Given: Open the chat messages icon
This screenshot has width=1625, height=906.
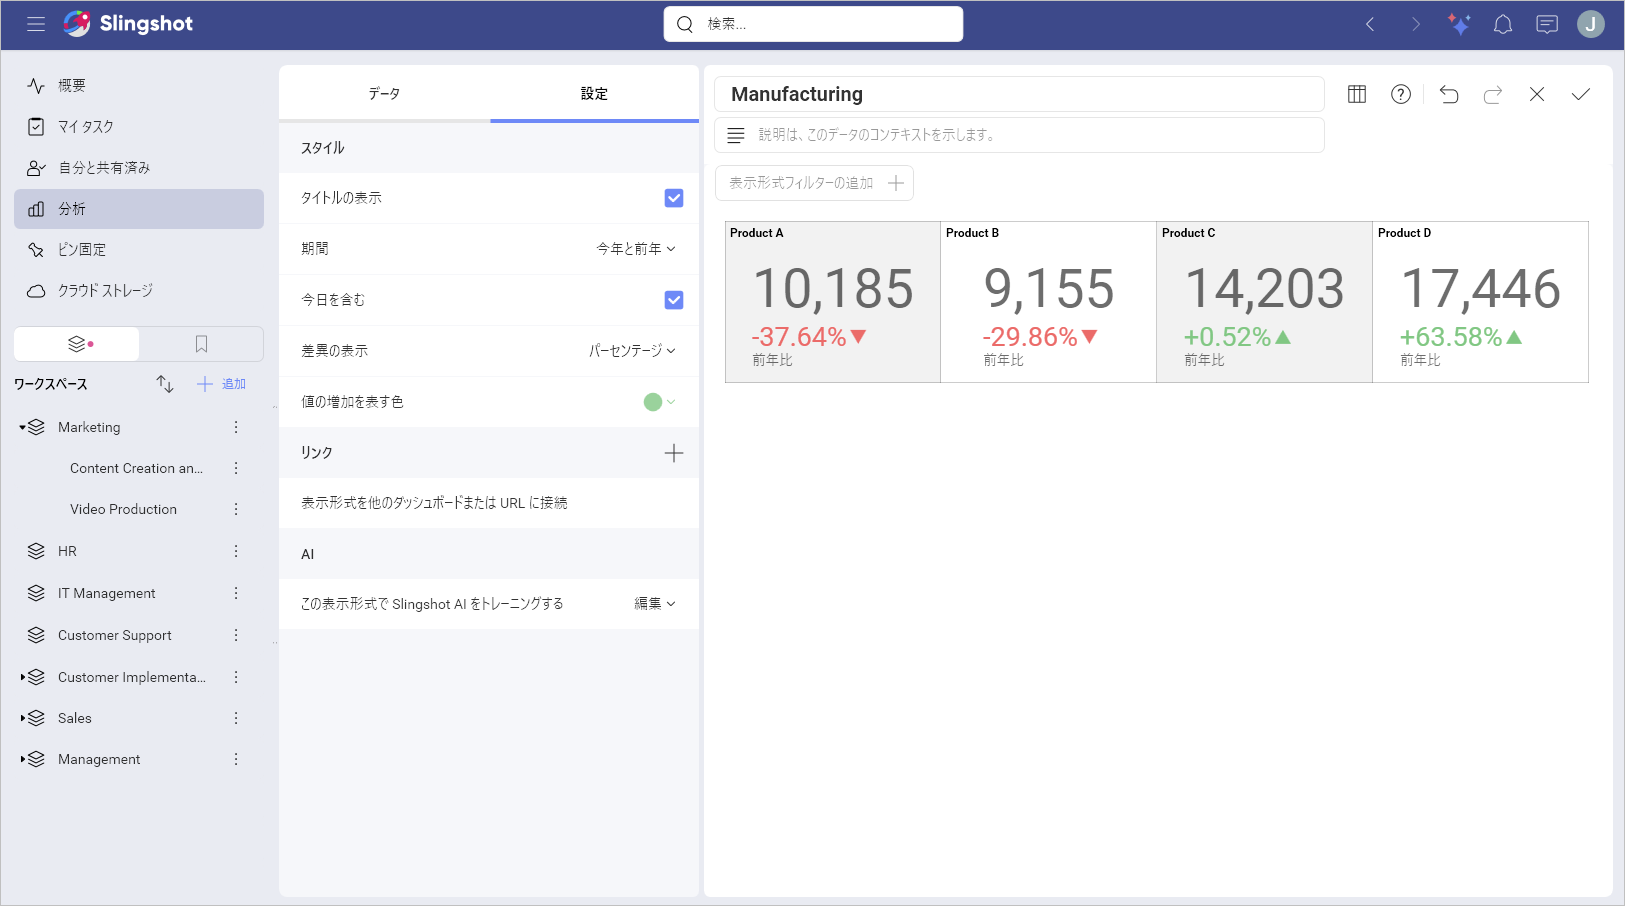Looking at the screenshot, I should click(1547, 25).
